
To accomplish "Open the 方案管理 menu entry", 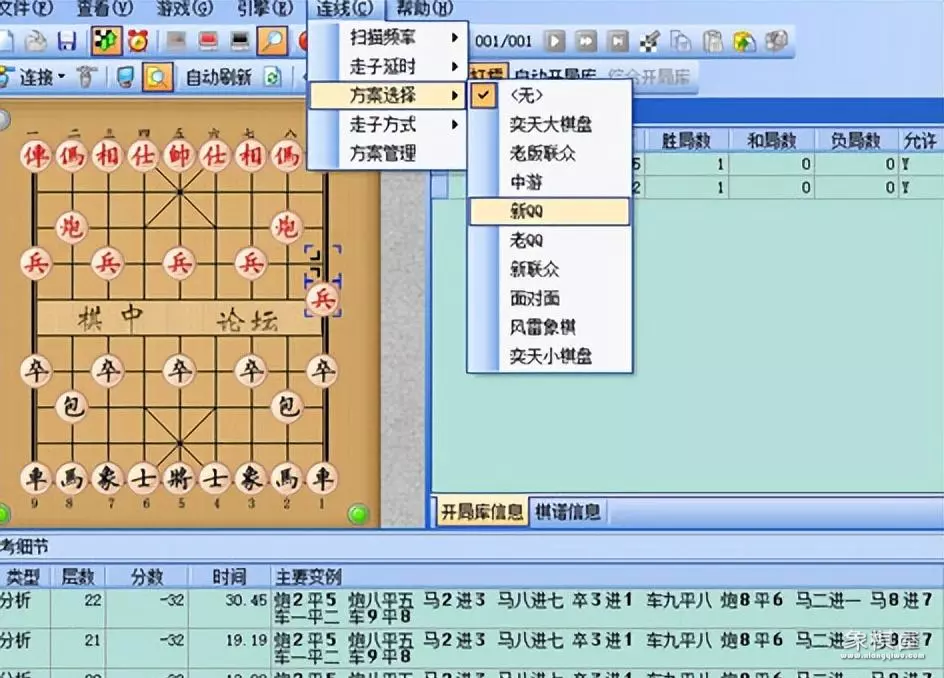I will pos(382,154).
